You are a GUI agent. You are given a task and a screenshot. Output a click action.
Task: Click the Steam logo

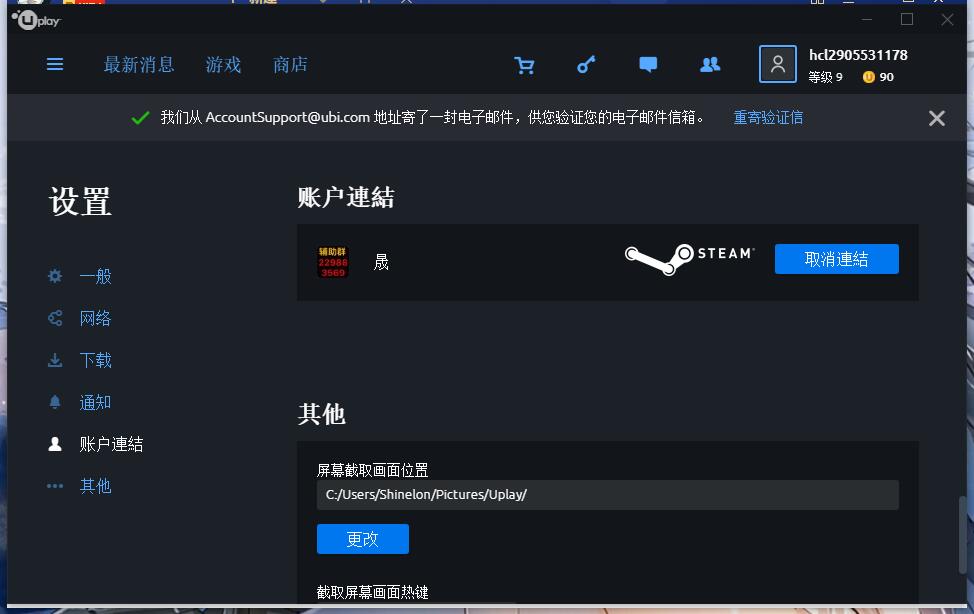tap(690, 259)
